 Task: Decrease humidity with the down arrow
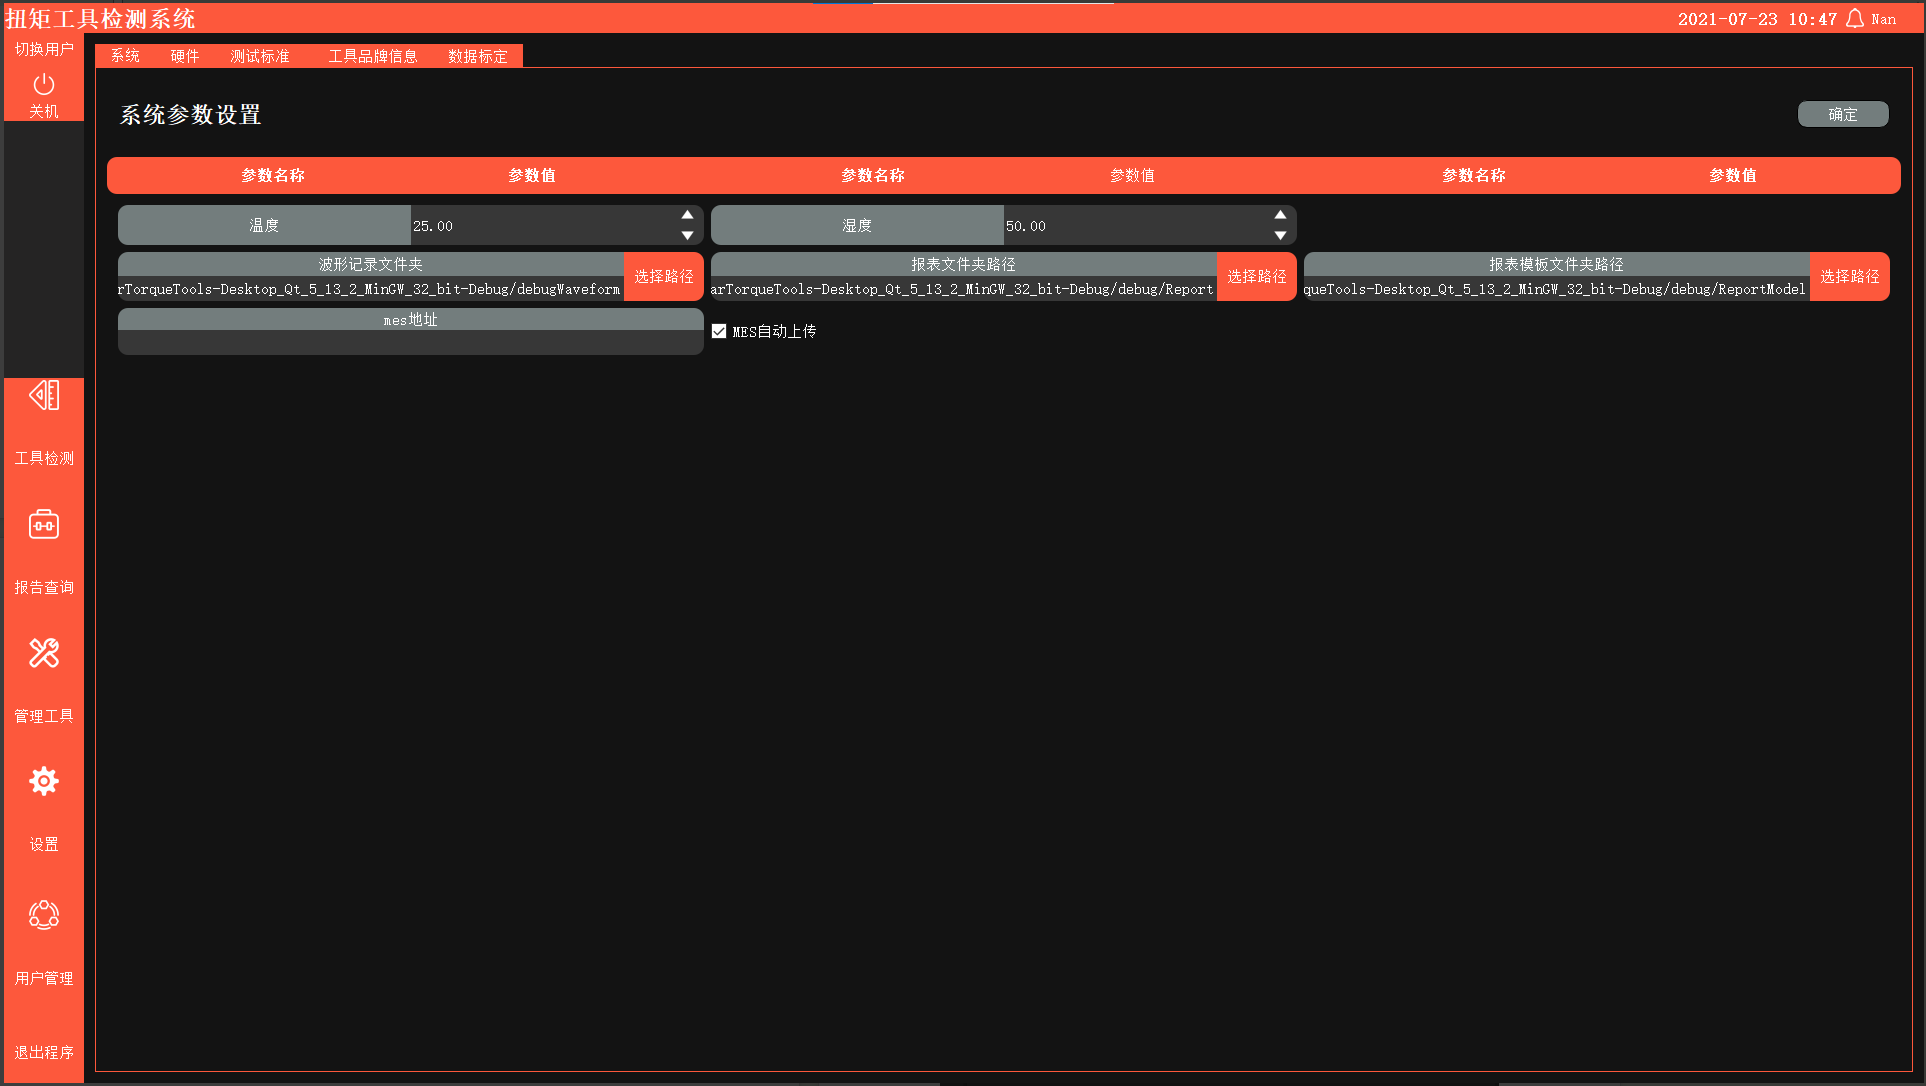pyautogui.click(x=1280, y=236)
